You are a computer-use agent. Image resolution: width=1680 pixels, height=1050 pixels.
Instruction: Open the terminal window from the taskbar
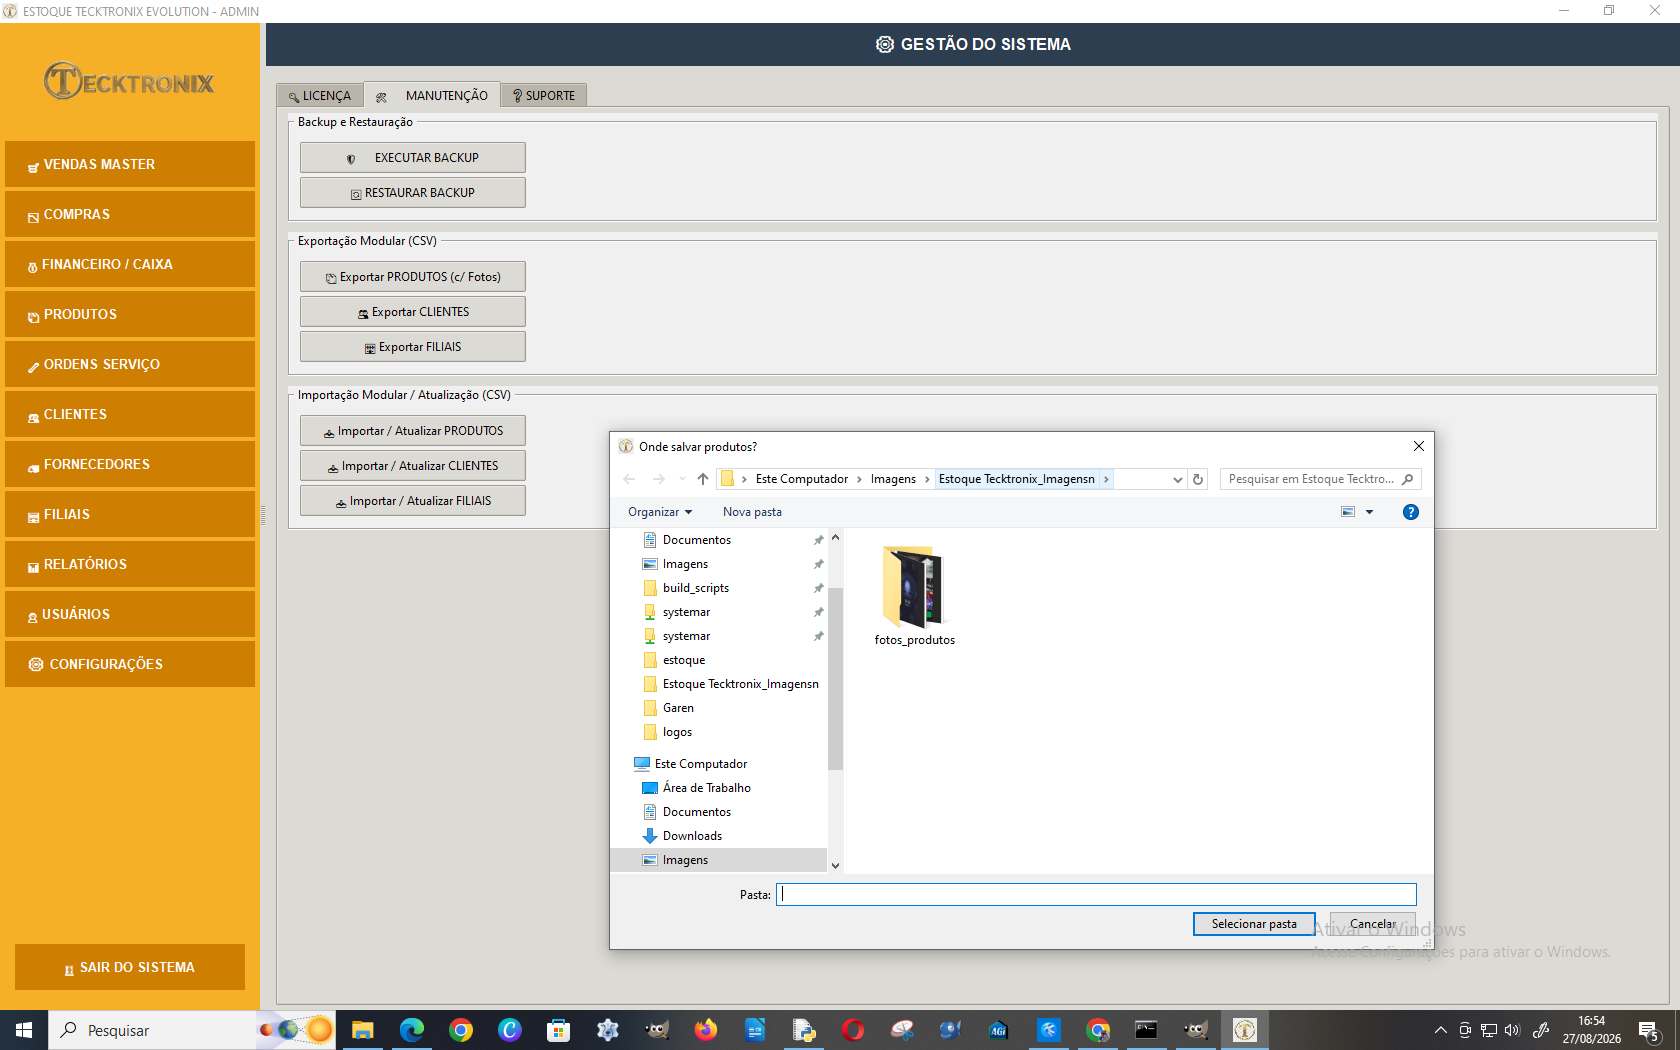[x=1146, y=1030]
